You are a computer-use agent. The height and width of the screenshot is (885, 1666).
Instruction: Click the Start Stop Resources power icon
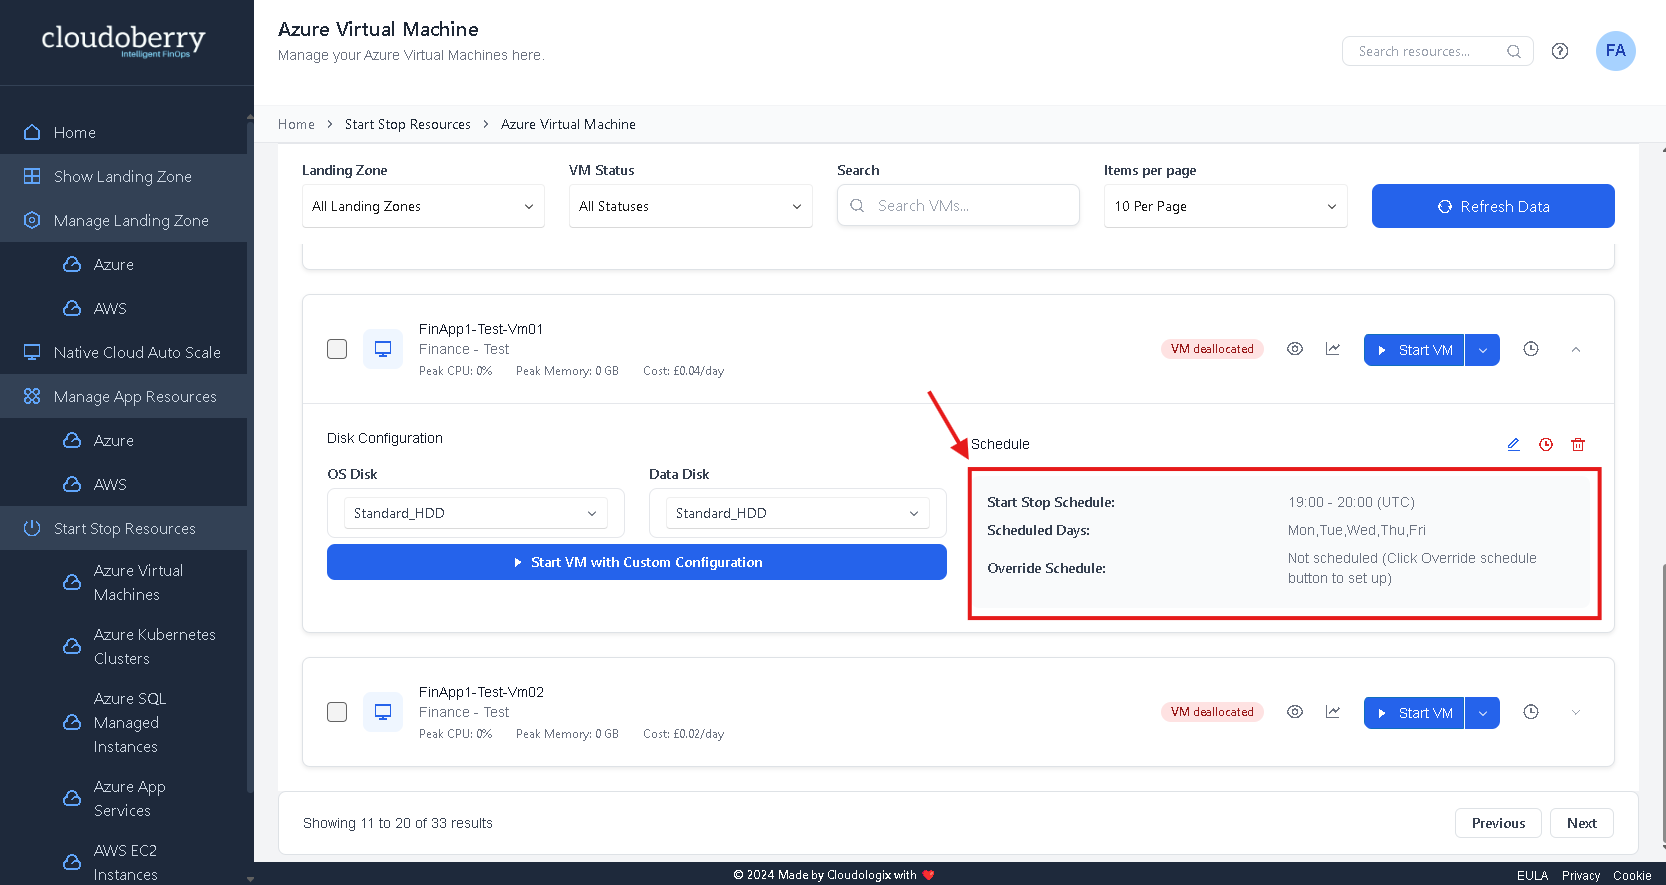[x=32, y=528]
